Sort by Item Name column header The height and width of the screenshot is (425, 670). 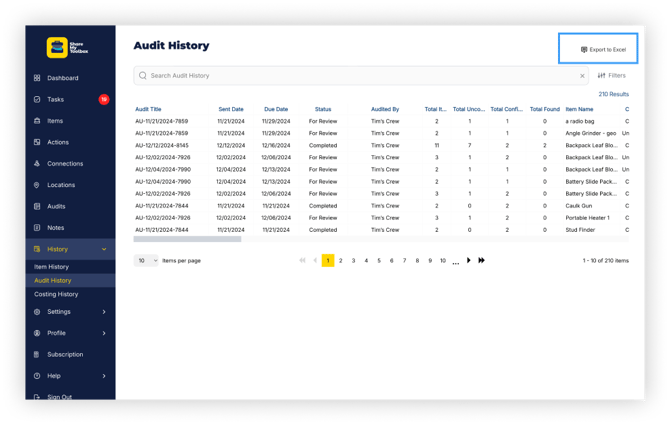pos(579,109)
